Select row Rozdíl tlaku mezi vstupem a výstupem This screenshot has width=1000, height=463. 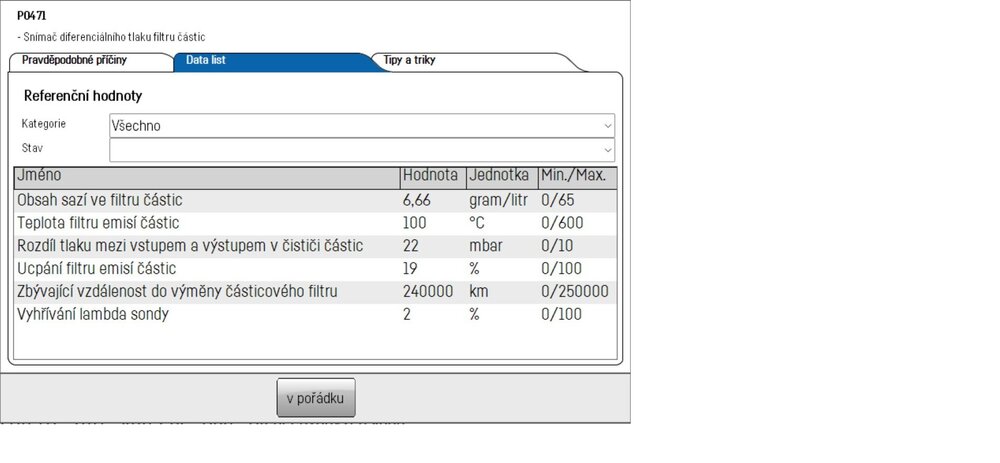click(x=316, y=246)
